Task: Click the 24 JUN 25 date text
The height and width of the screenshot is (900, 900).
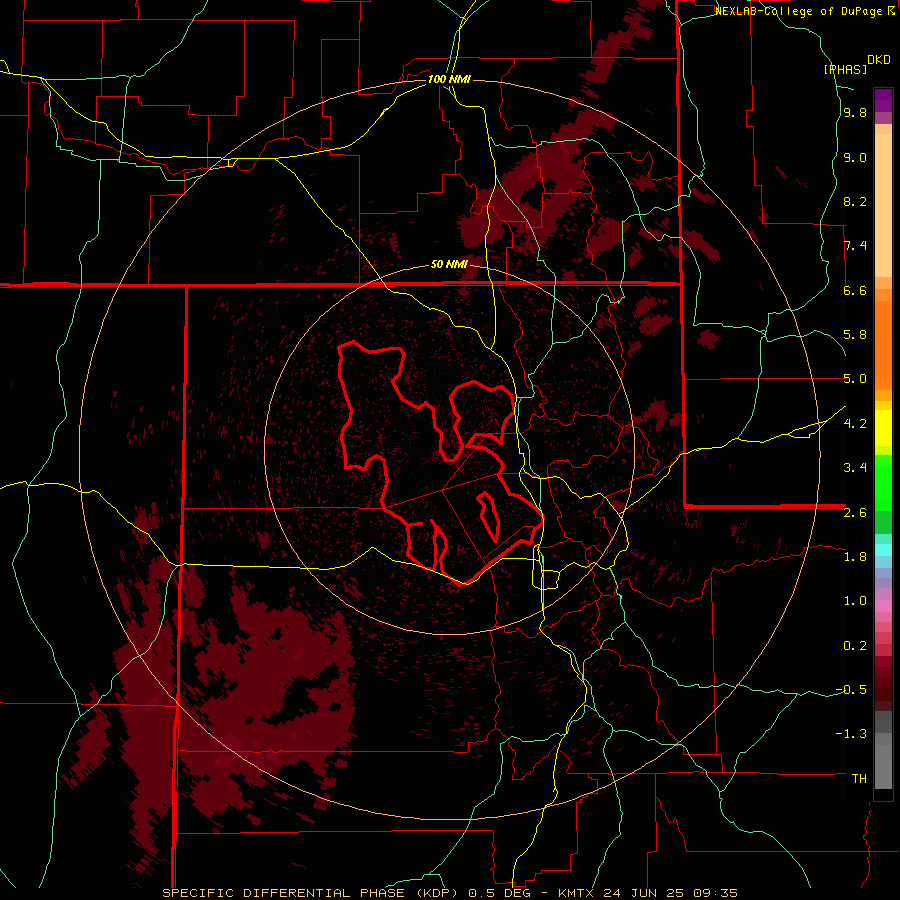Action: click(x=643, y=893)
